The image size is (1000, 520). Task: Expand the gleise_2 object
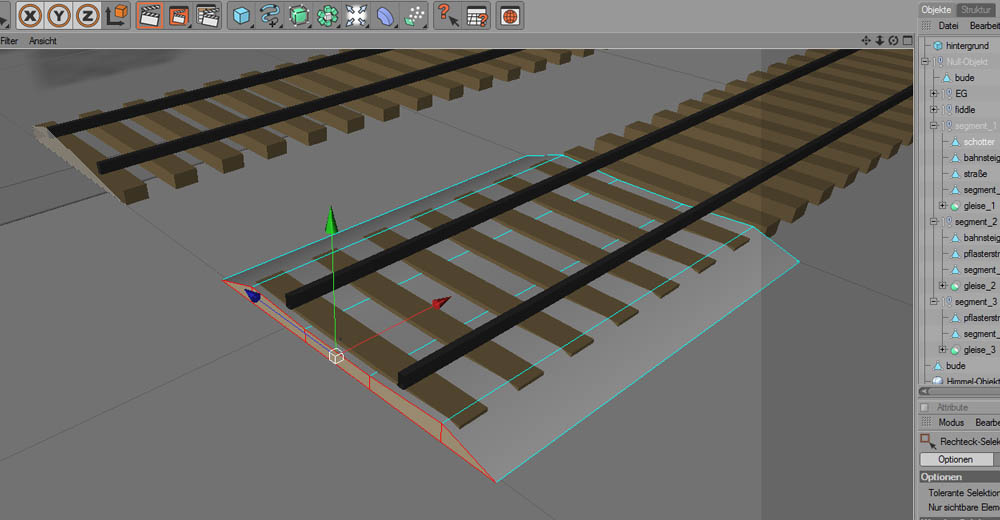pos(942,286)
